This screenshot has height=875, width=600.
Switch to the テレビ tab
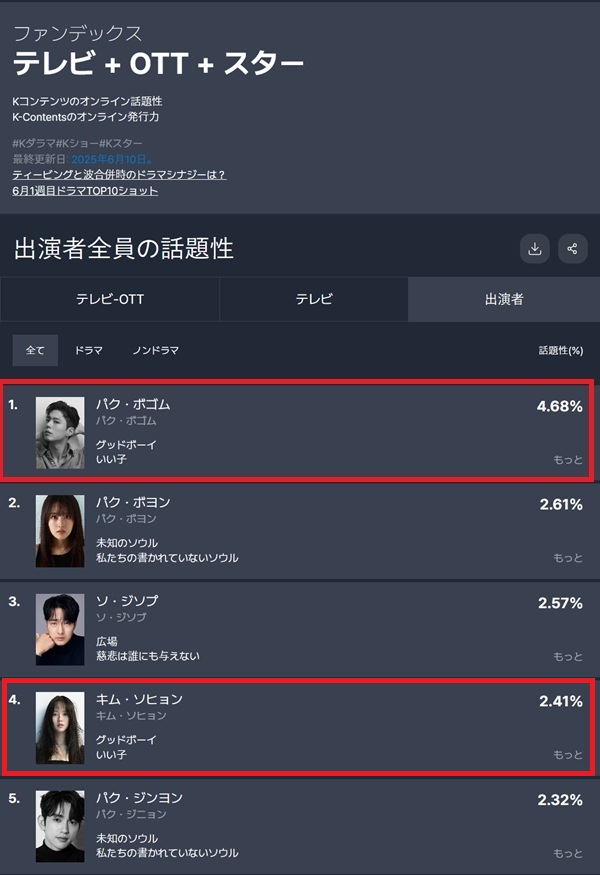coord(314,299)
